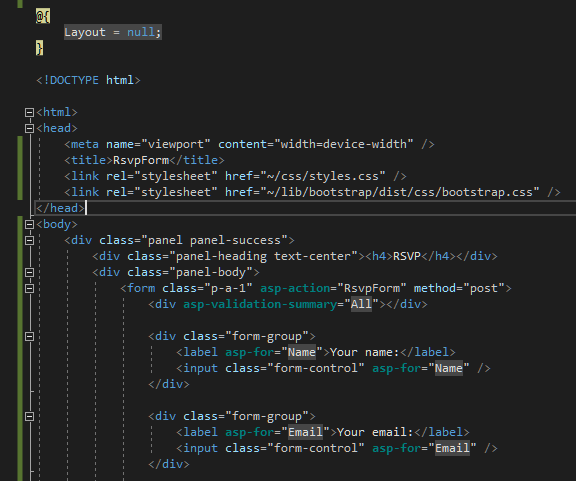
Task: Click the method="post" attribute
Action: (459, 288)
